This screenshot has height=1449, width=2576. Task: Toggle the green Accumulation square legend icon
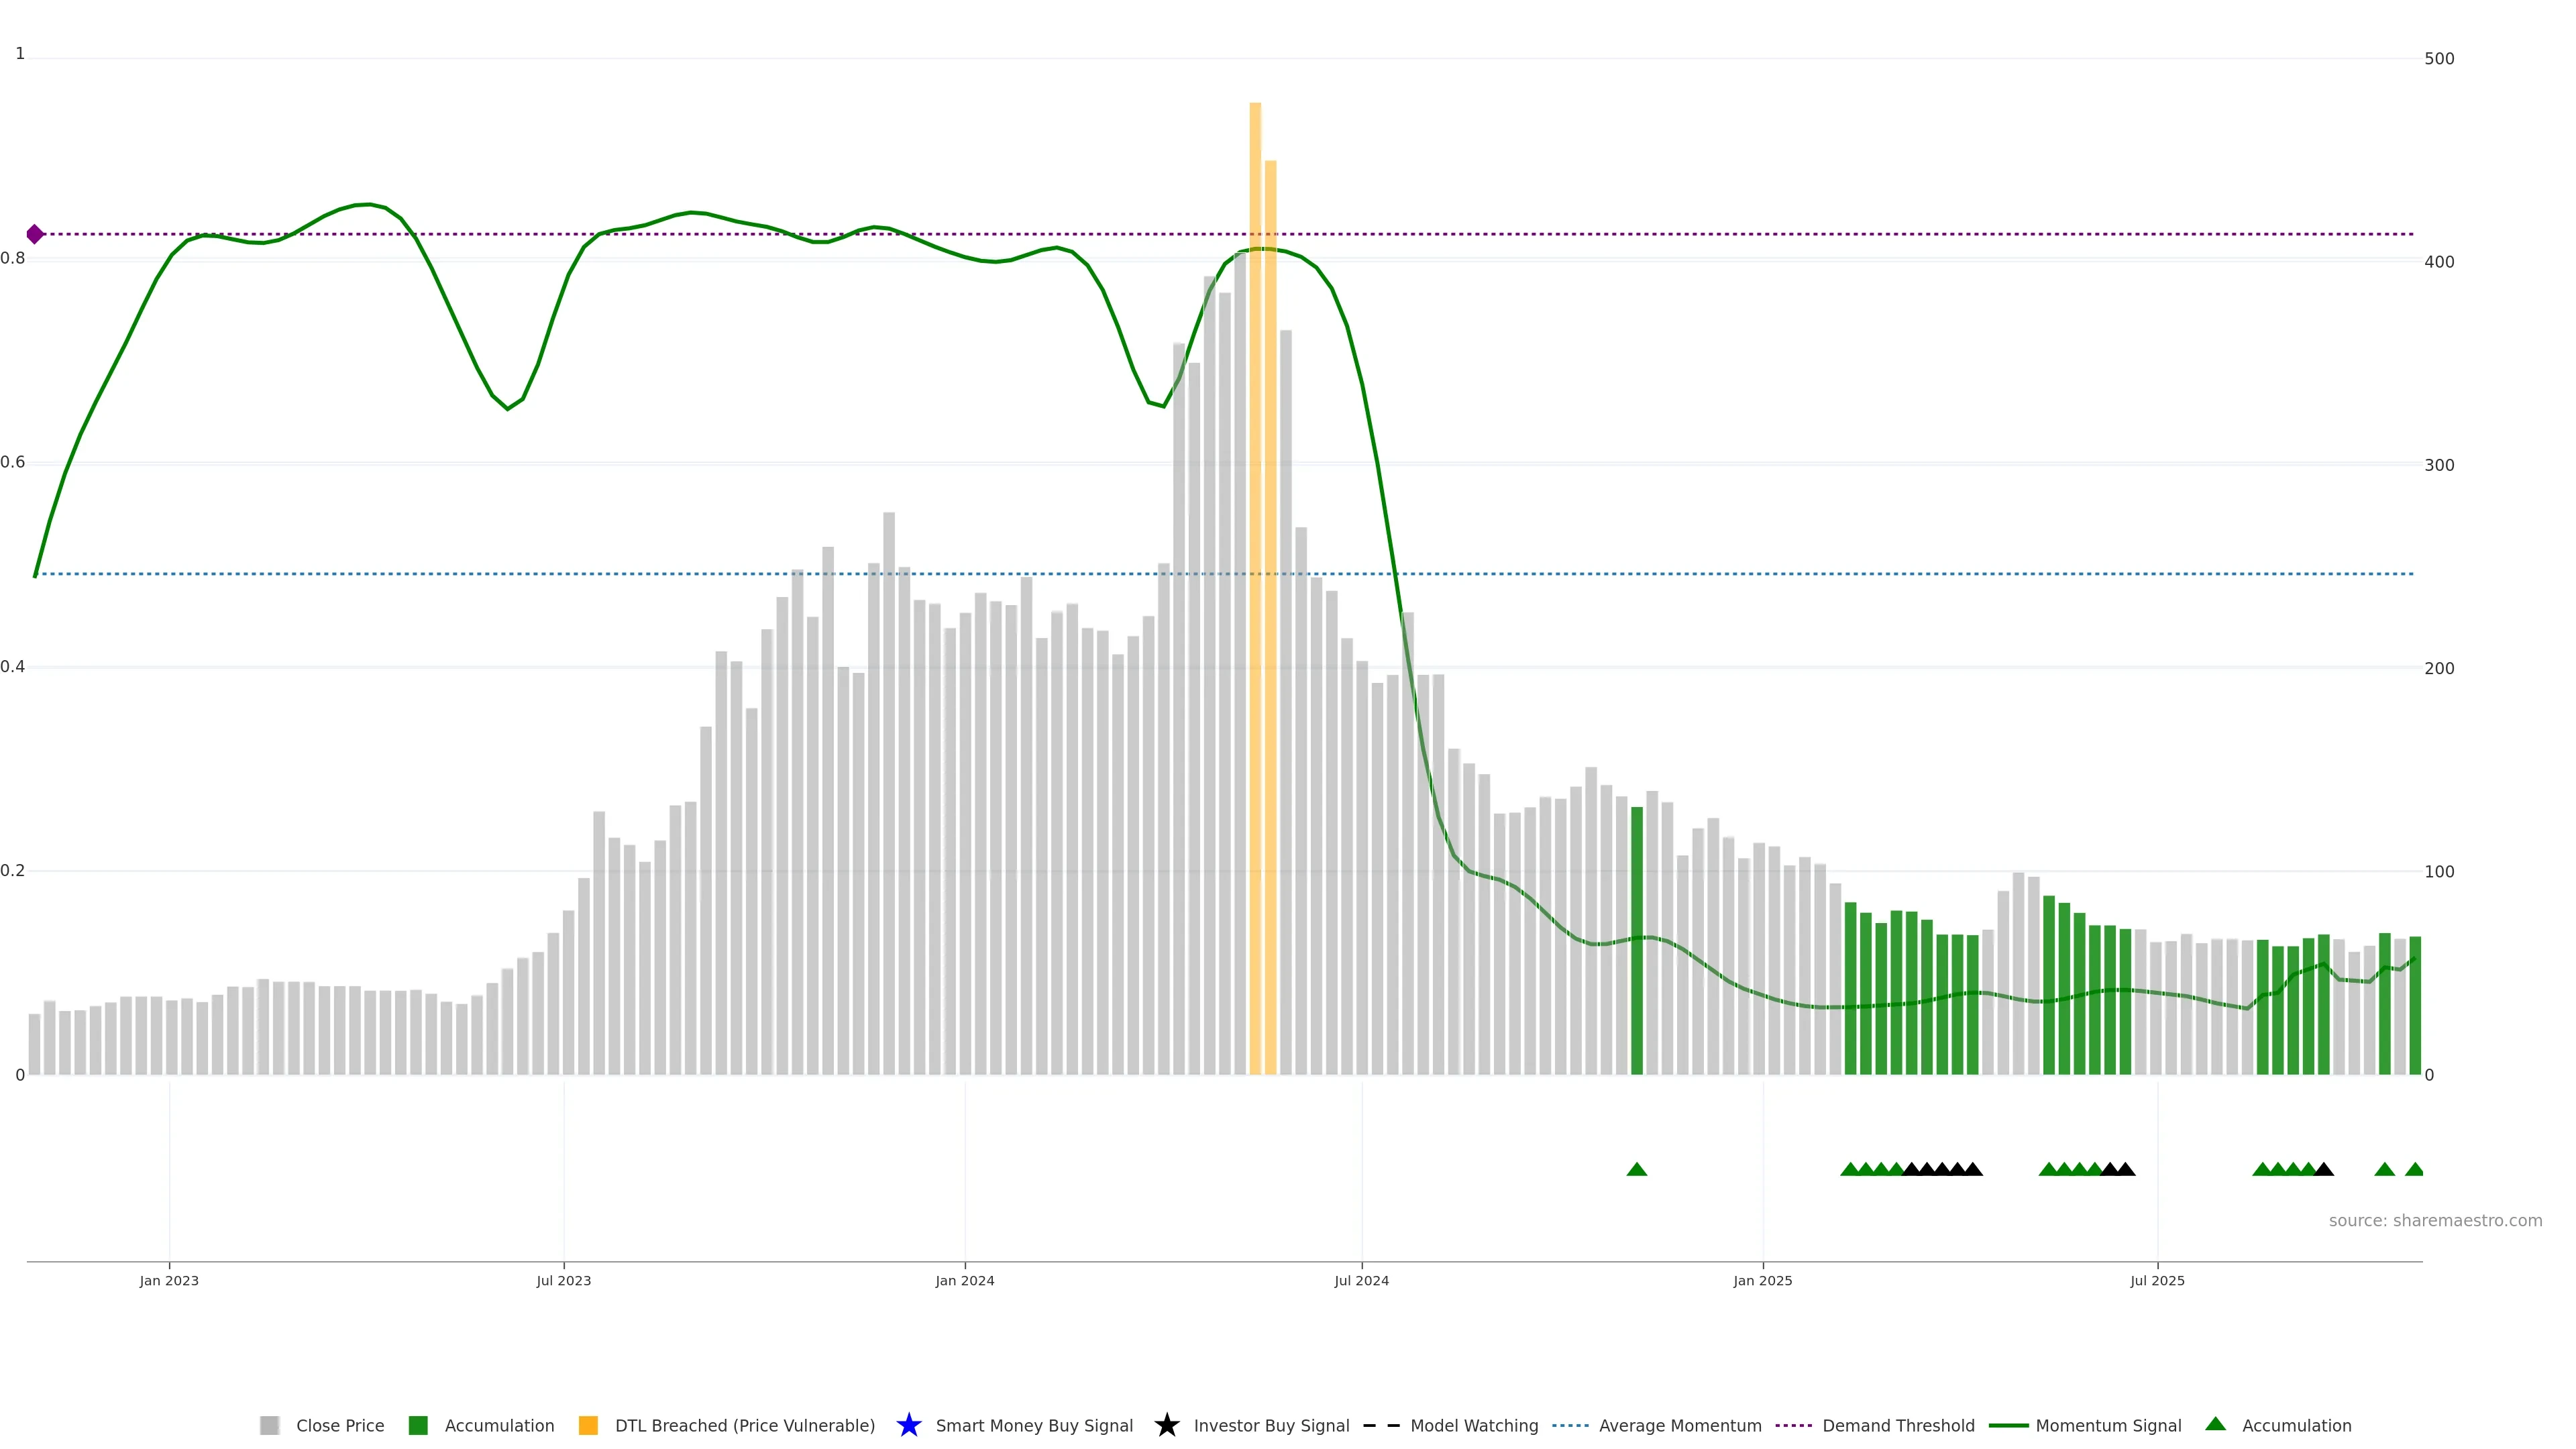[418, 1425]
